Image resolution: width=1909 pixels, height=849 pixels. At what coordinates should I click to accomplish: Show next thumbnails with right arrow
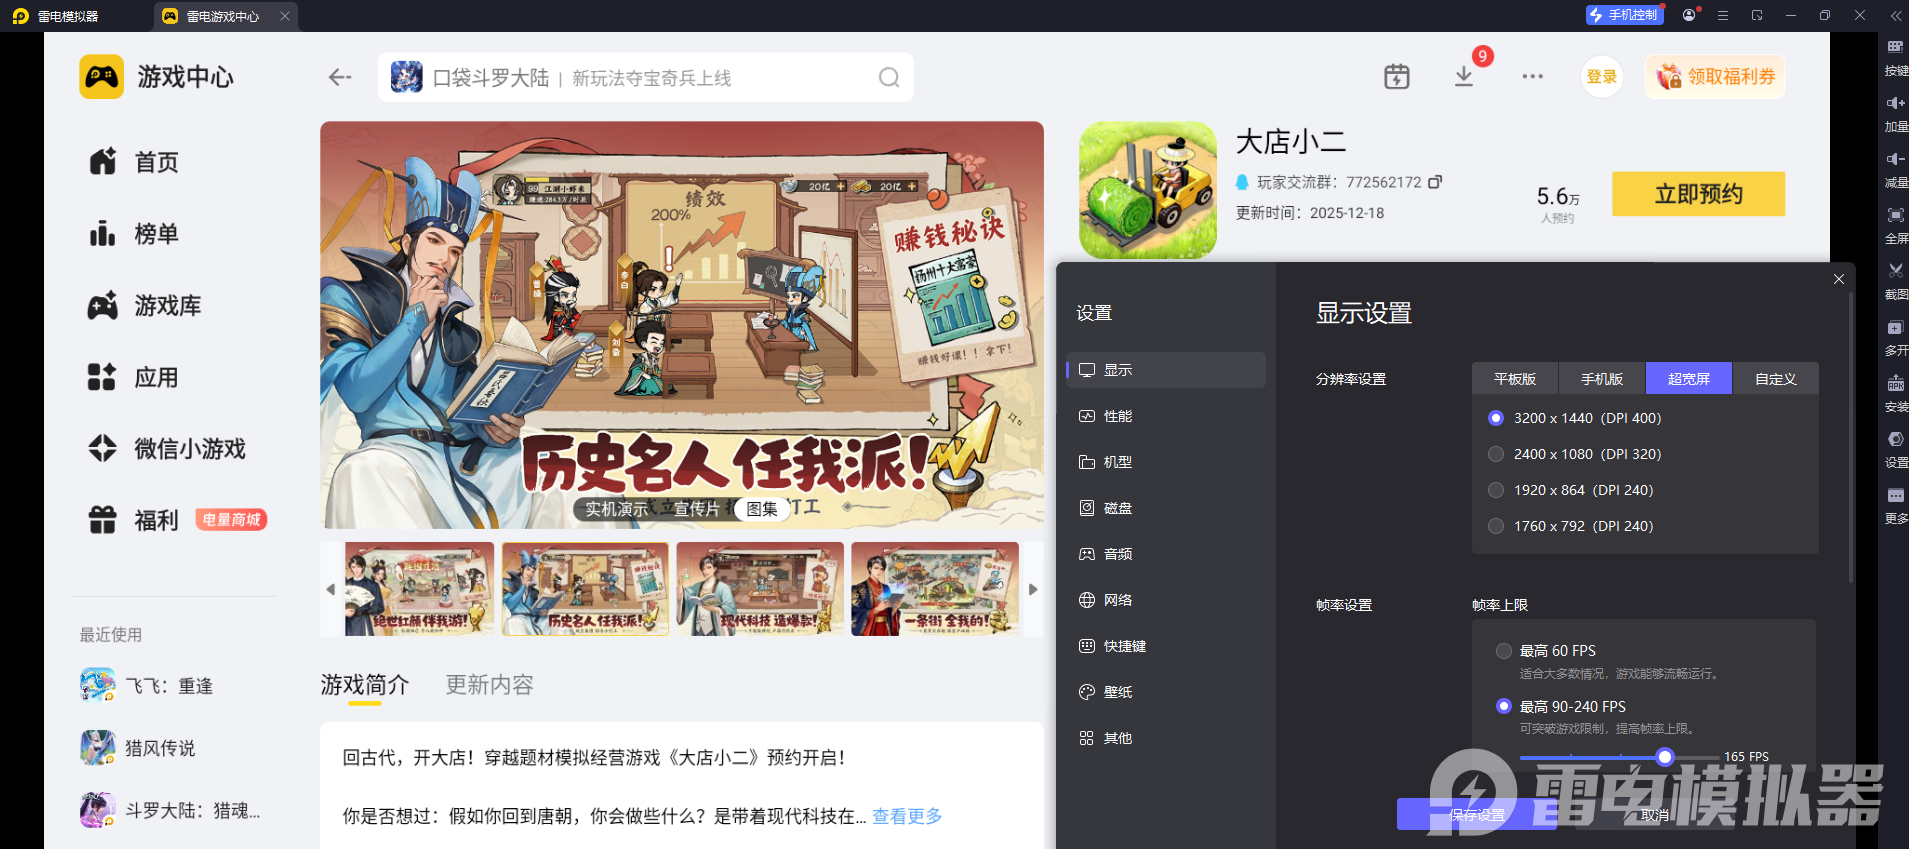pyautogui.click(x=1033, y=589)
